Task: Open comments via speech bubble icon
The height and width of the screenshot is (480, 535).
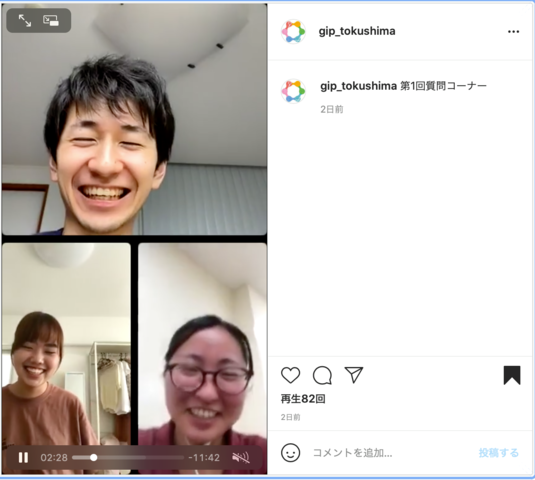Action: pyautogui.click(x=322, y=375)
